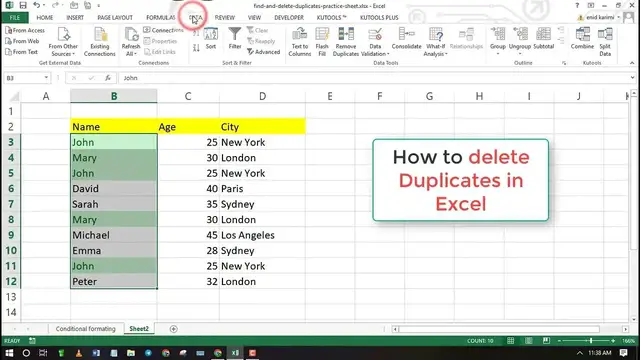
Task: Collapse the ribbon
Action: click(632, 63)
